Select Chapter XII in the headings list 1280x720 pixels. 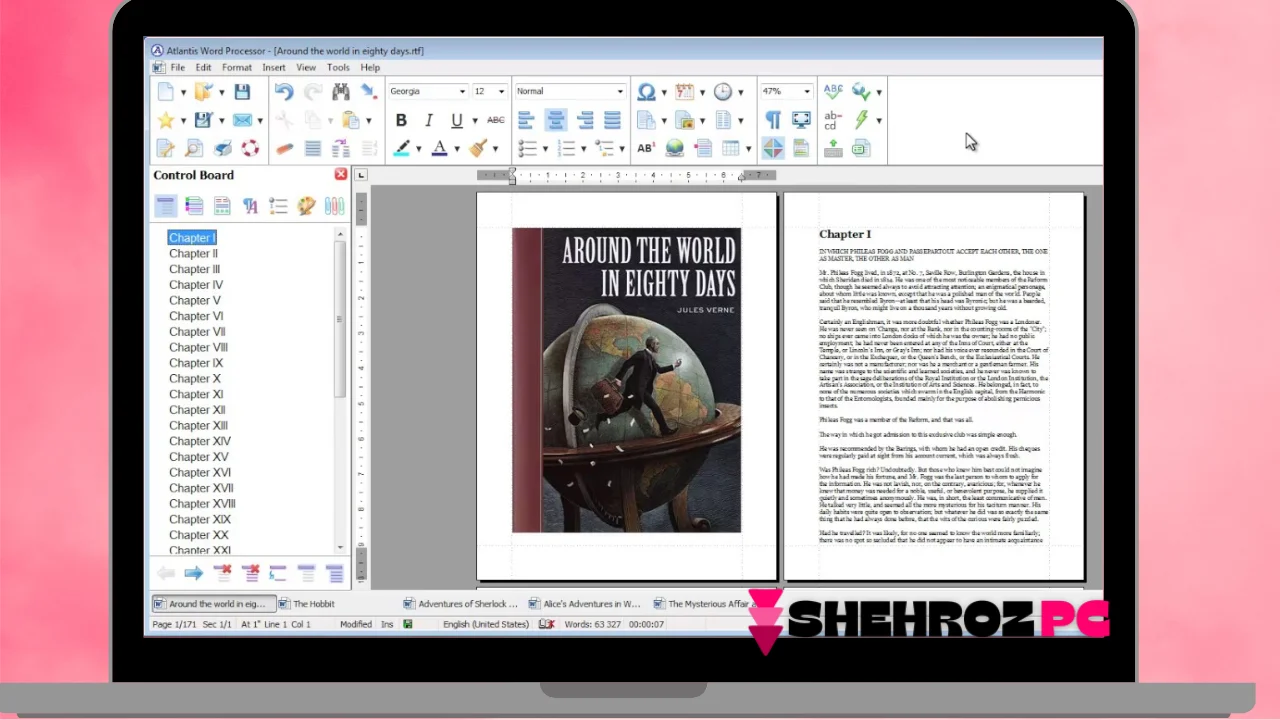point(197,410)
